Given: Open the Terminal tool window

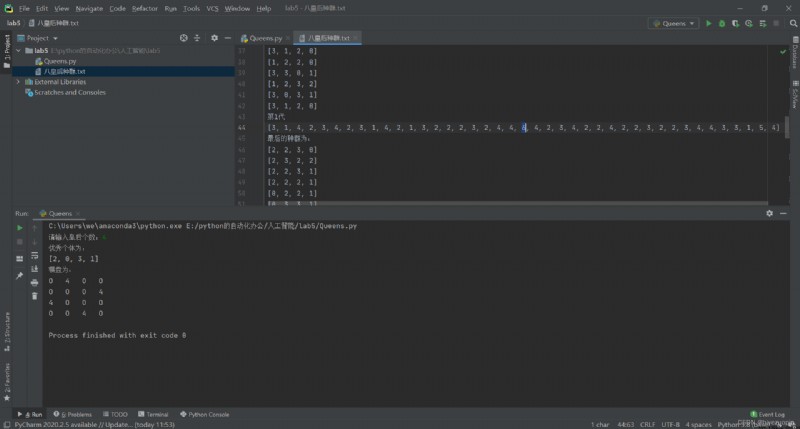Looking at the screenshot, I should coord(153,415).
